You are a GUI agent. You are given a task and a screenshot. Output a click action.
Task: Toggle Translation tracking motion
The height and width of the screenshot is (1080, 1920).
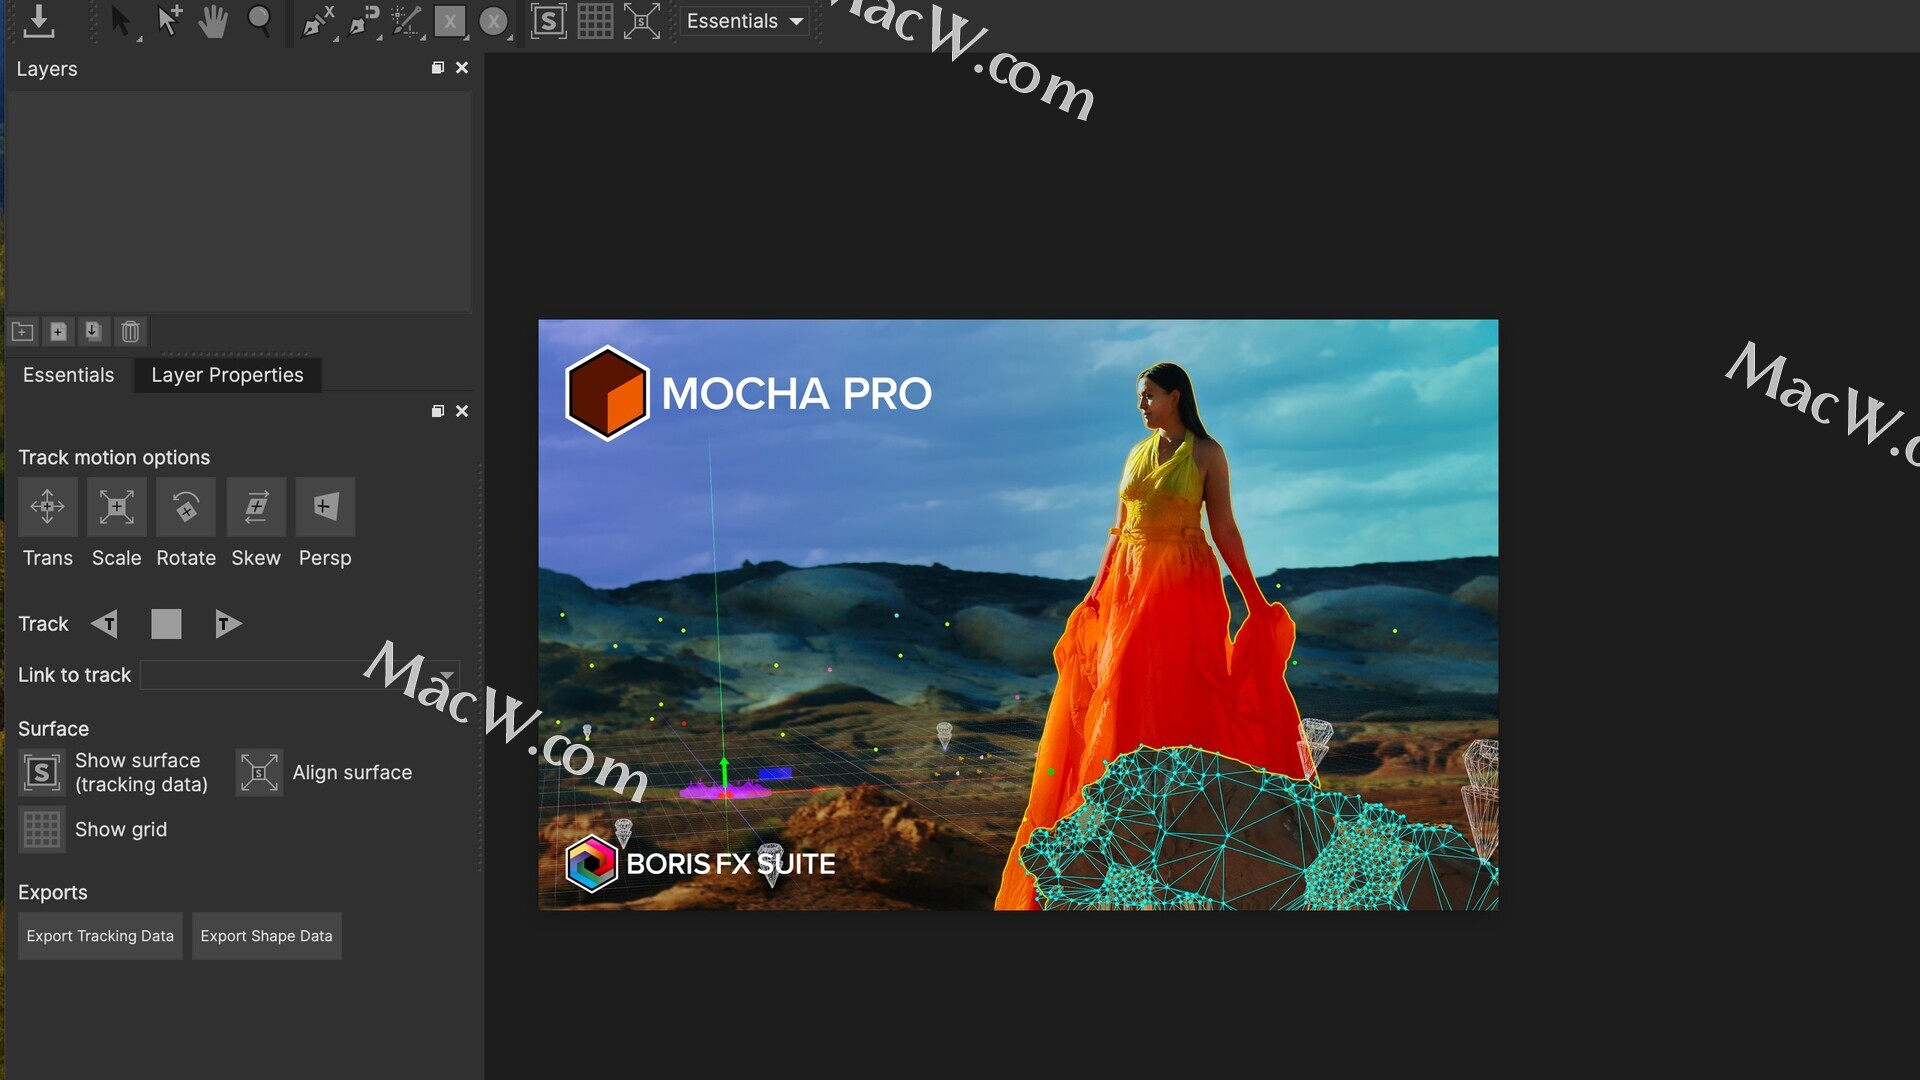coord(47,507)
